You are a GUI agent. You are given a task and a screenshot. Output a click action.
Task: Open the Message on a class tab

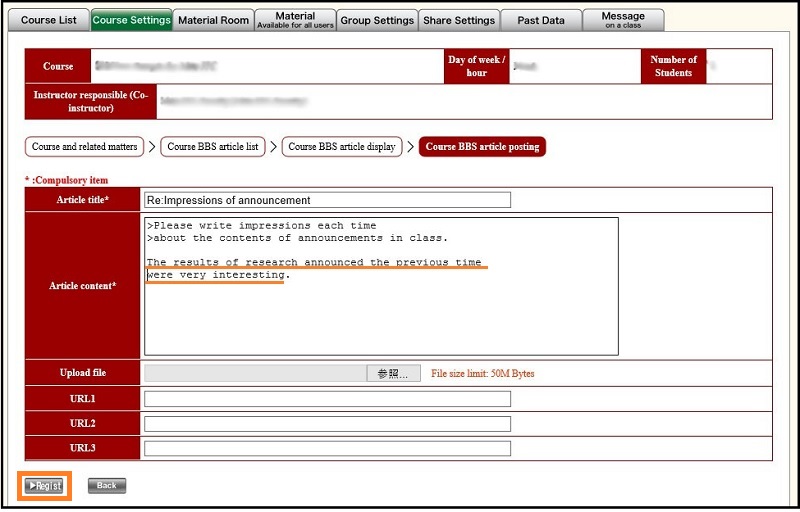pos(623,20)
